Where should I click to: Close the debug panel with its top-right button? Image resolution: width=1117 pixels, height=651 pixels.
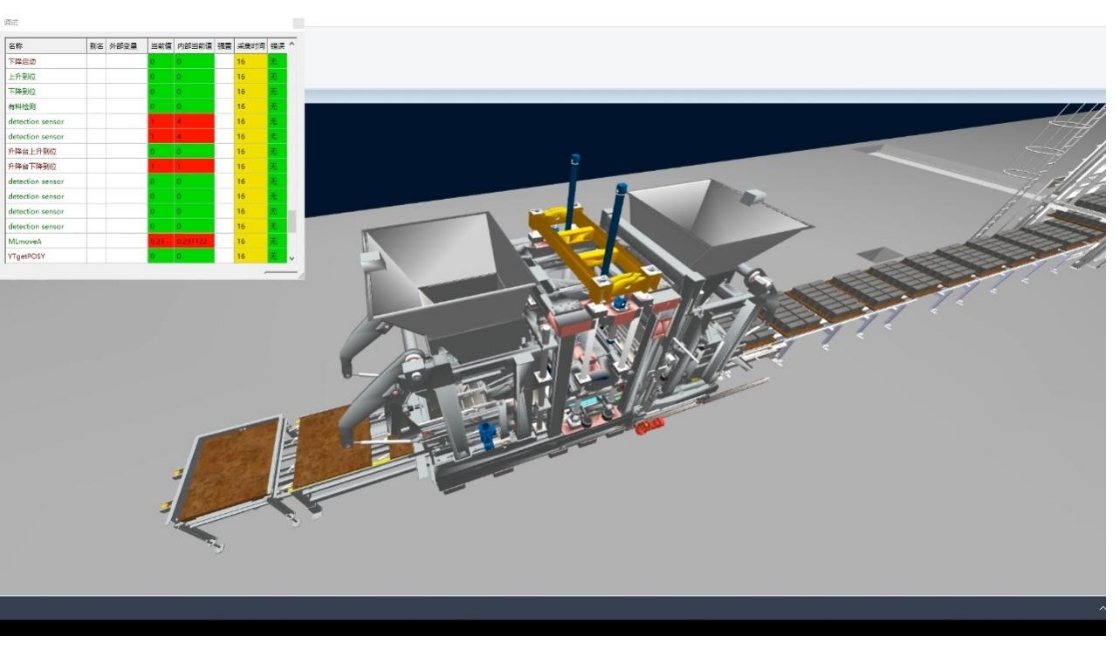298,22
